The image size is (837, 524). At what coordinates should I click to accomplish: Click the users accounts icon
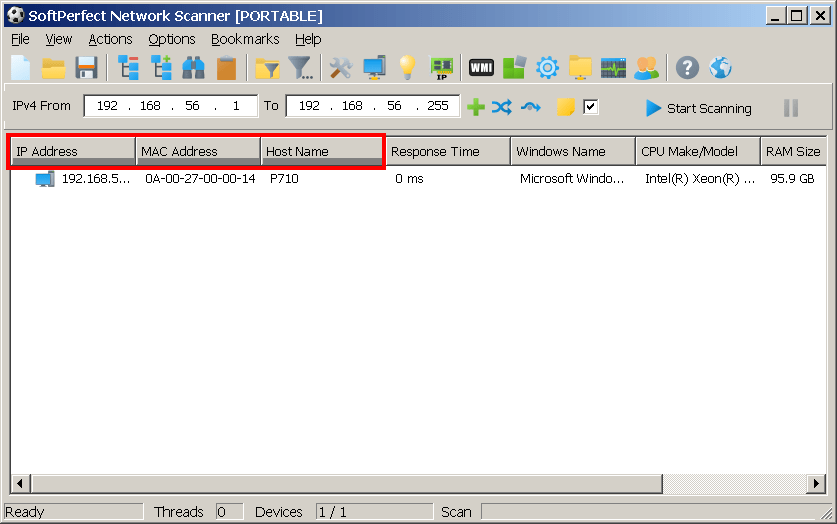tap(646, 68)
